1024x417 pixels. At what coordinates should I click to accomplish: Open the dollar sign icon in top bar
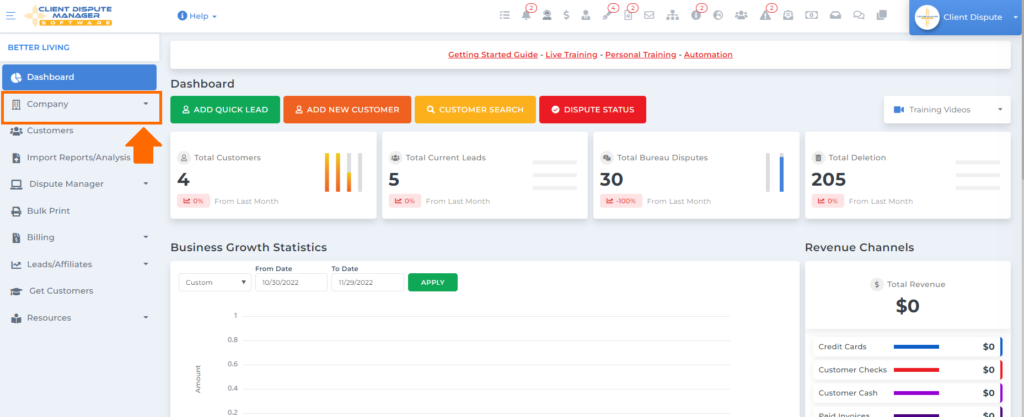(566, 16)
